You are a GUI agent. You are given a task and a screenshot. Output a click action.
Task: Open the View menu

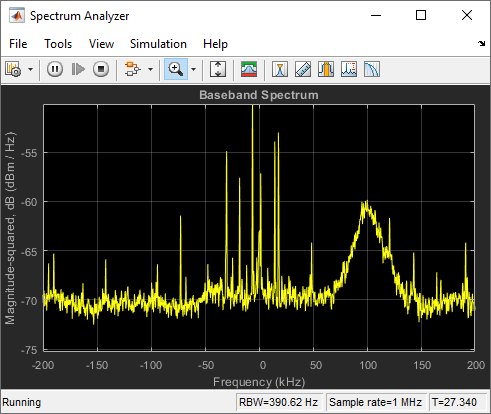(101, 44)
